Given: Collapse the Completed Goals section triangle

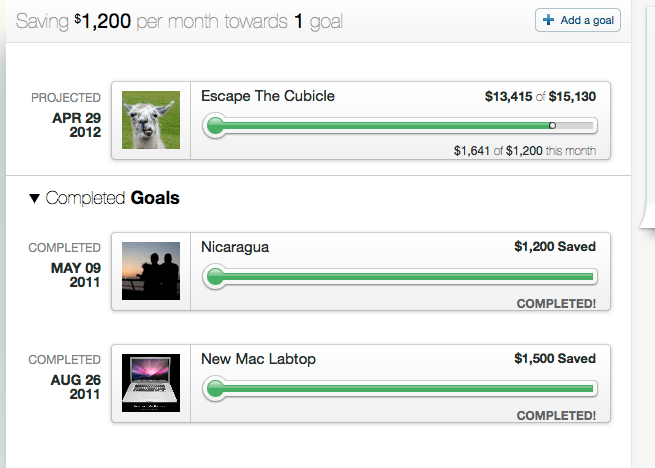Looking at the screenshot, I should point(35,199).
